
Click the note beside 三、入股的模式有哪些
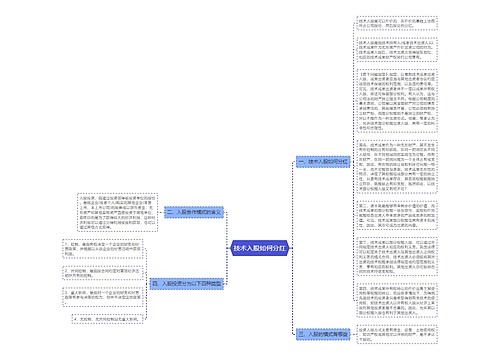(x=397, y=335)
